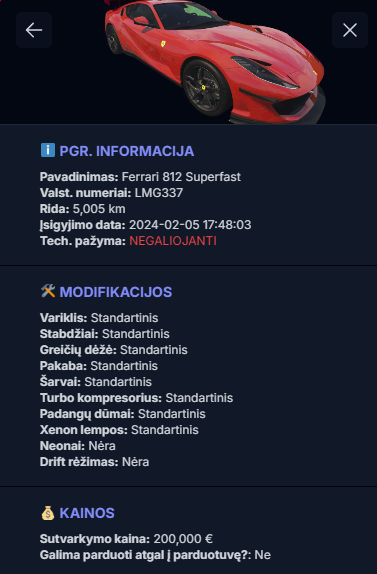Click the Sutvarkymo kaina 200,000 € value
The image size is (377, 574).
[183, 539]
